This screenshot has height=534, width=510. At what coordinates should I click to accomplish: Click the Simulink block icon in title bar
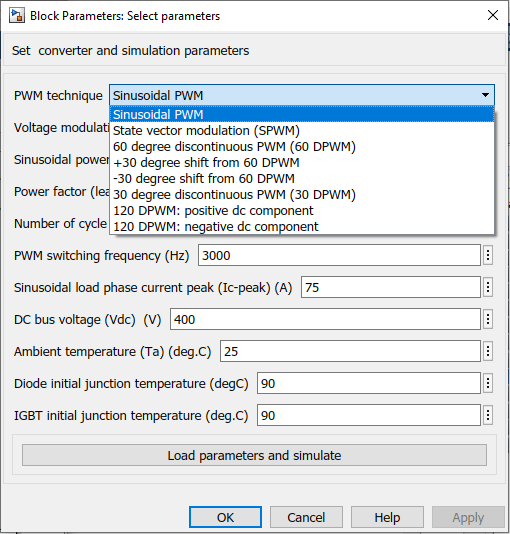point(17,16)
